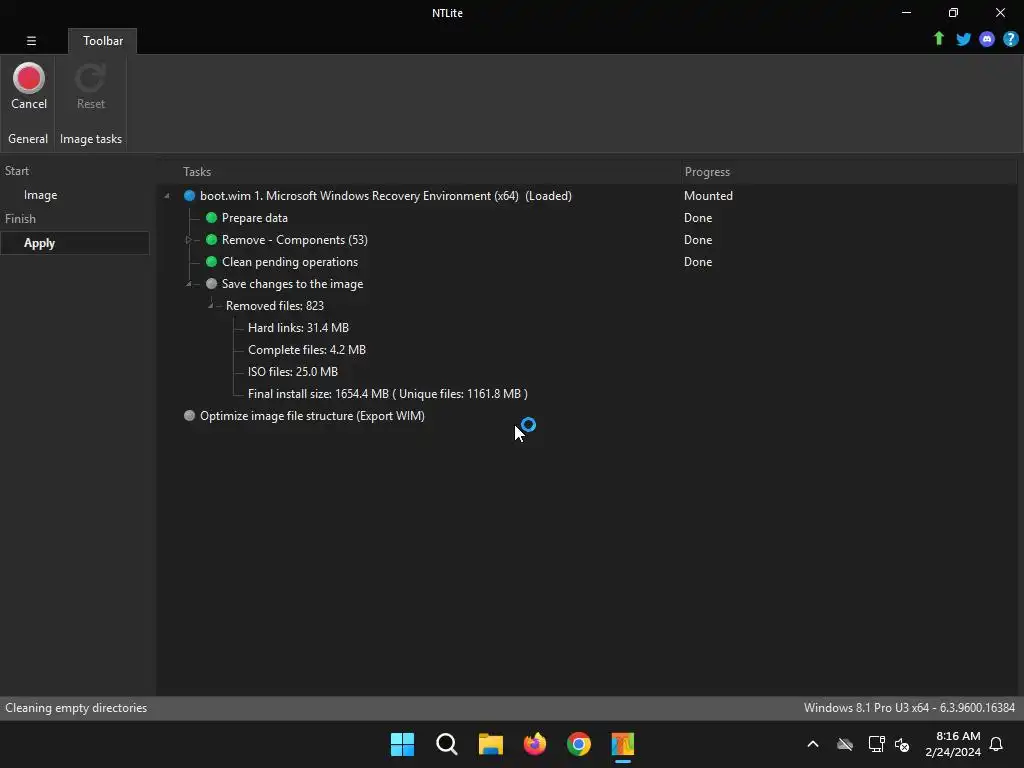The height and width of the screenshot is (768, 1024).
Task: Click the Windows 8.1 Pro version status text
Action: tap(910, 708)
